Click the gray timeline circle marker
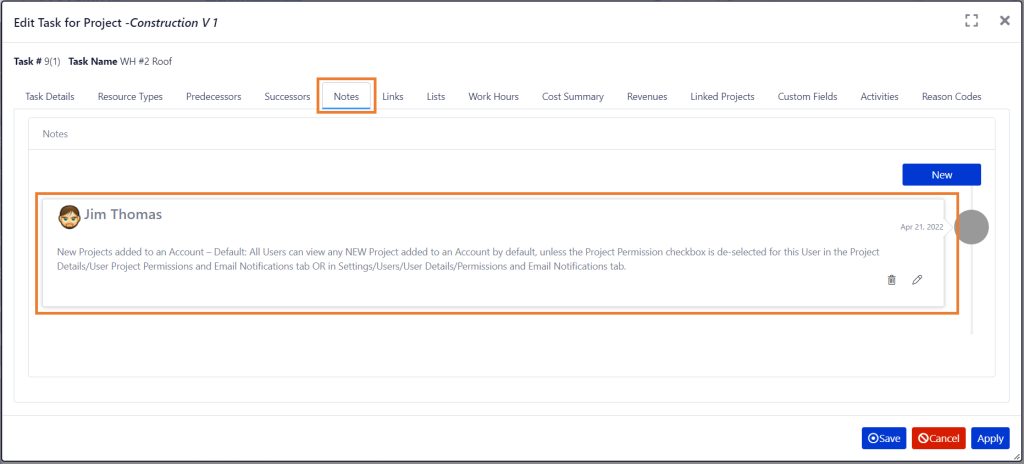 (971, 227)
